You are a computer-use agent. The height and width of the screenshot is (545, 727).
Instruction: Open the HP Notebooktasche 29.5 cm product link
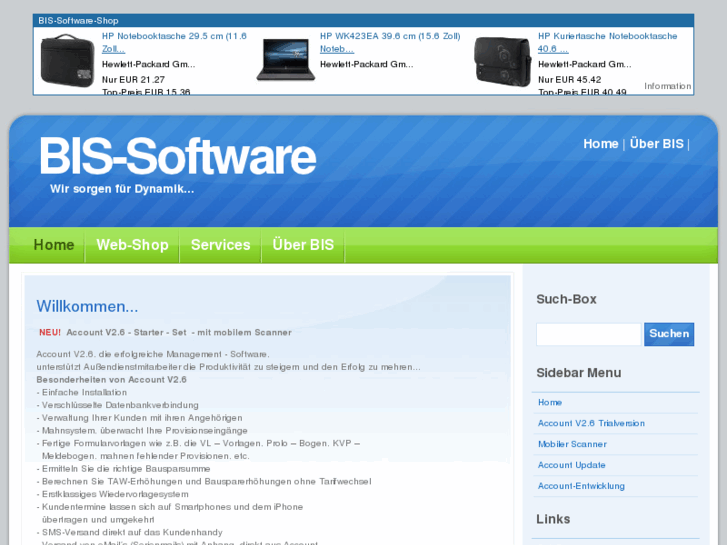[x=174, y=42]
